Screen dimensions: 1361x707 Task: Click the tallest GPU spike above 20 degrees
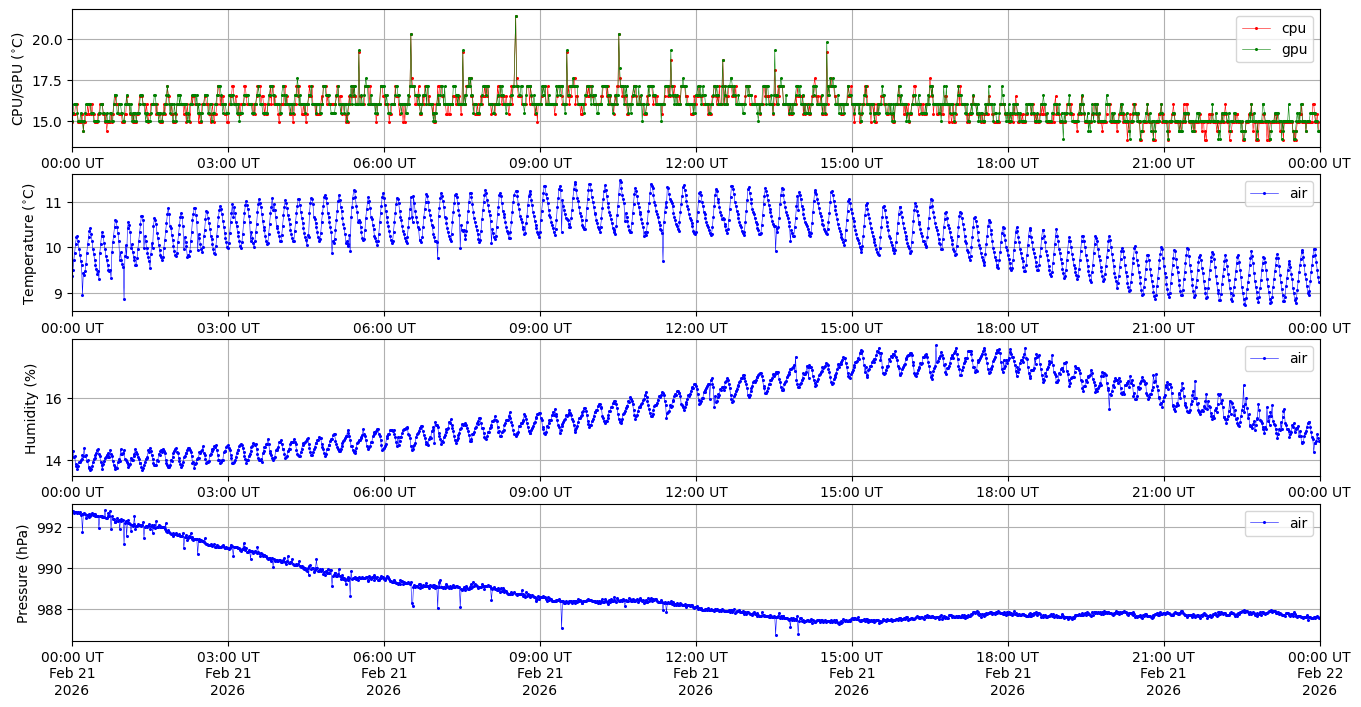click(516, 17)
